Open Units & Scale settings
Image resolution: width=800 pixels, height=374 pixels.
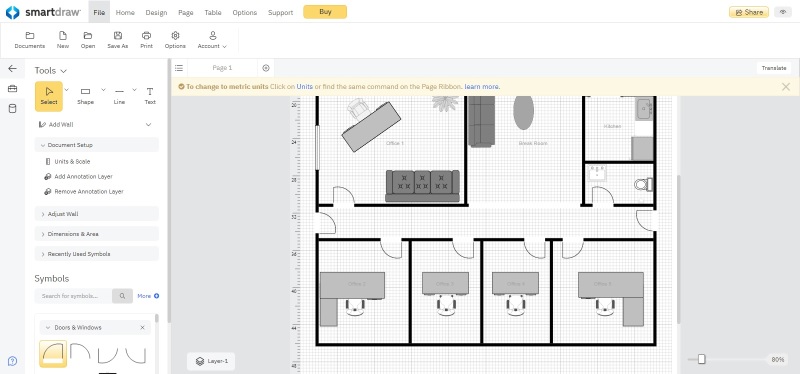click(67, 161)
